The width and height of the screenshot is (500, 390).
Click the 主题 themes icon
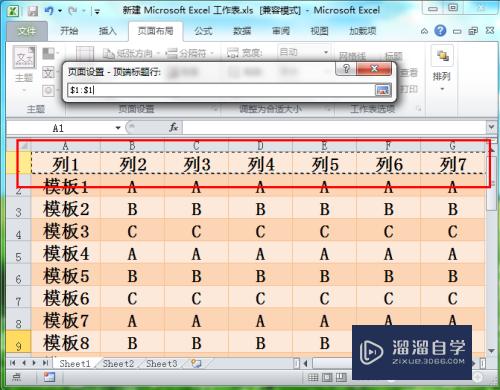point(24,57)
